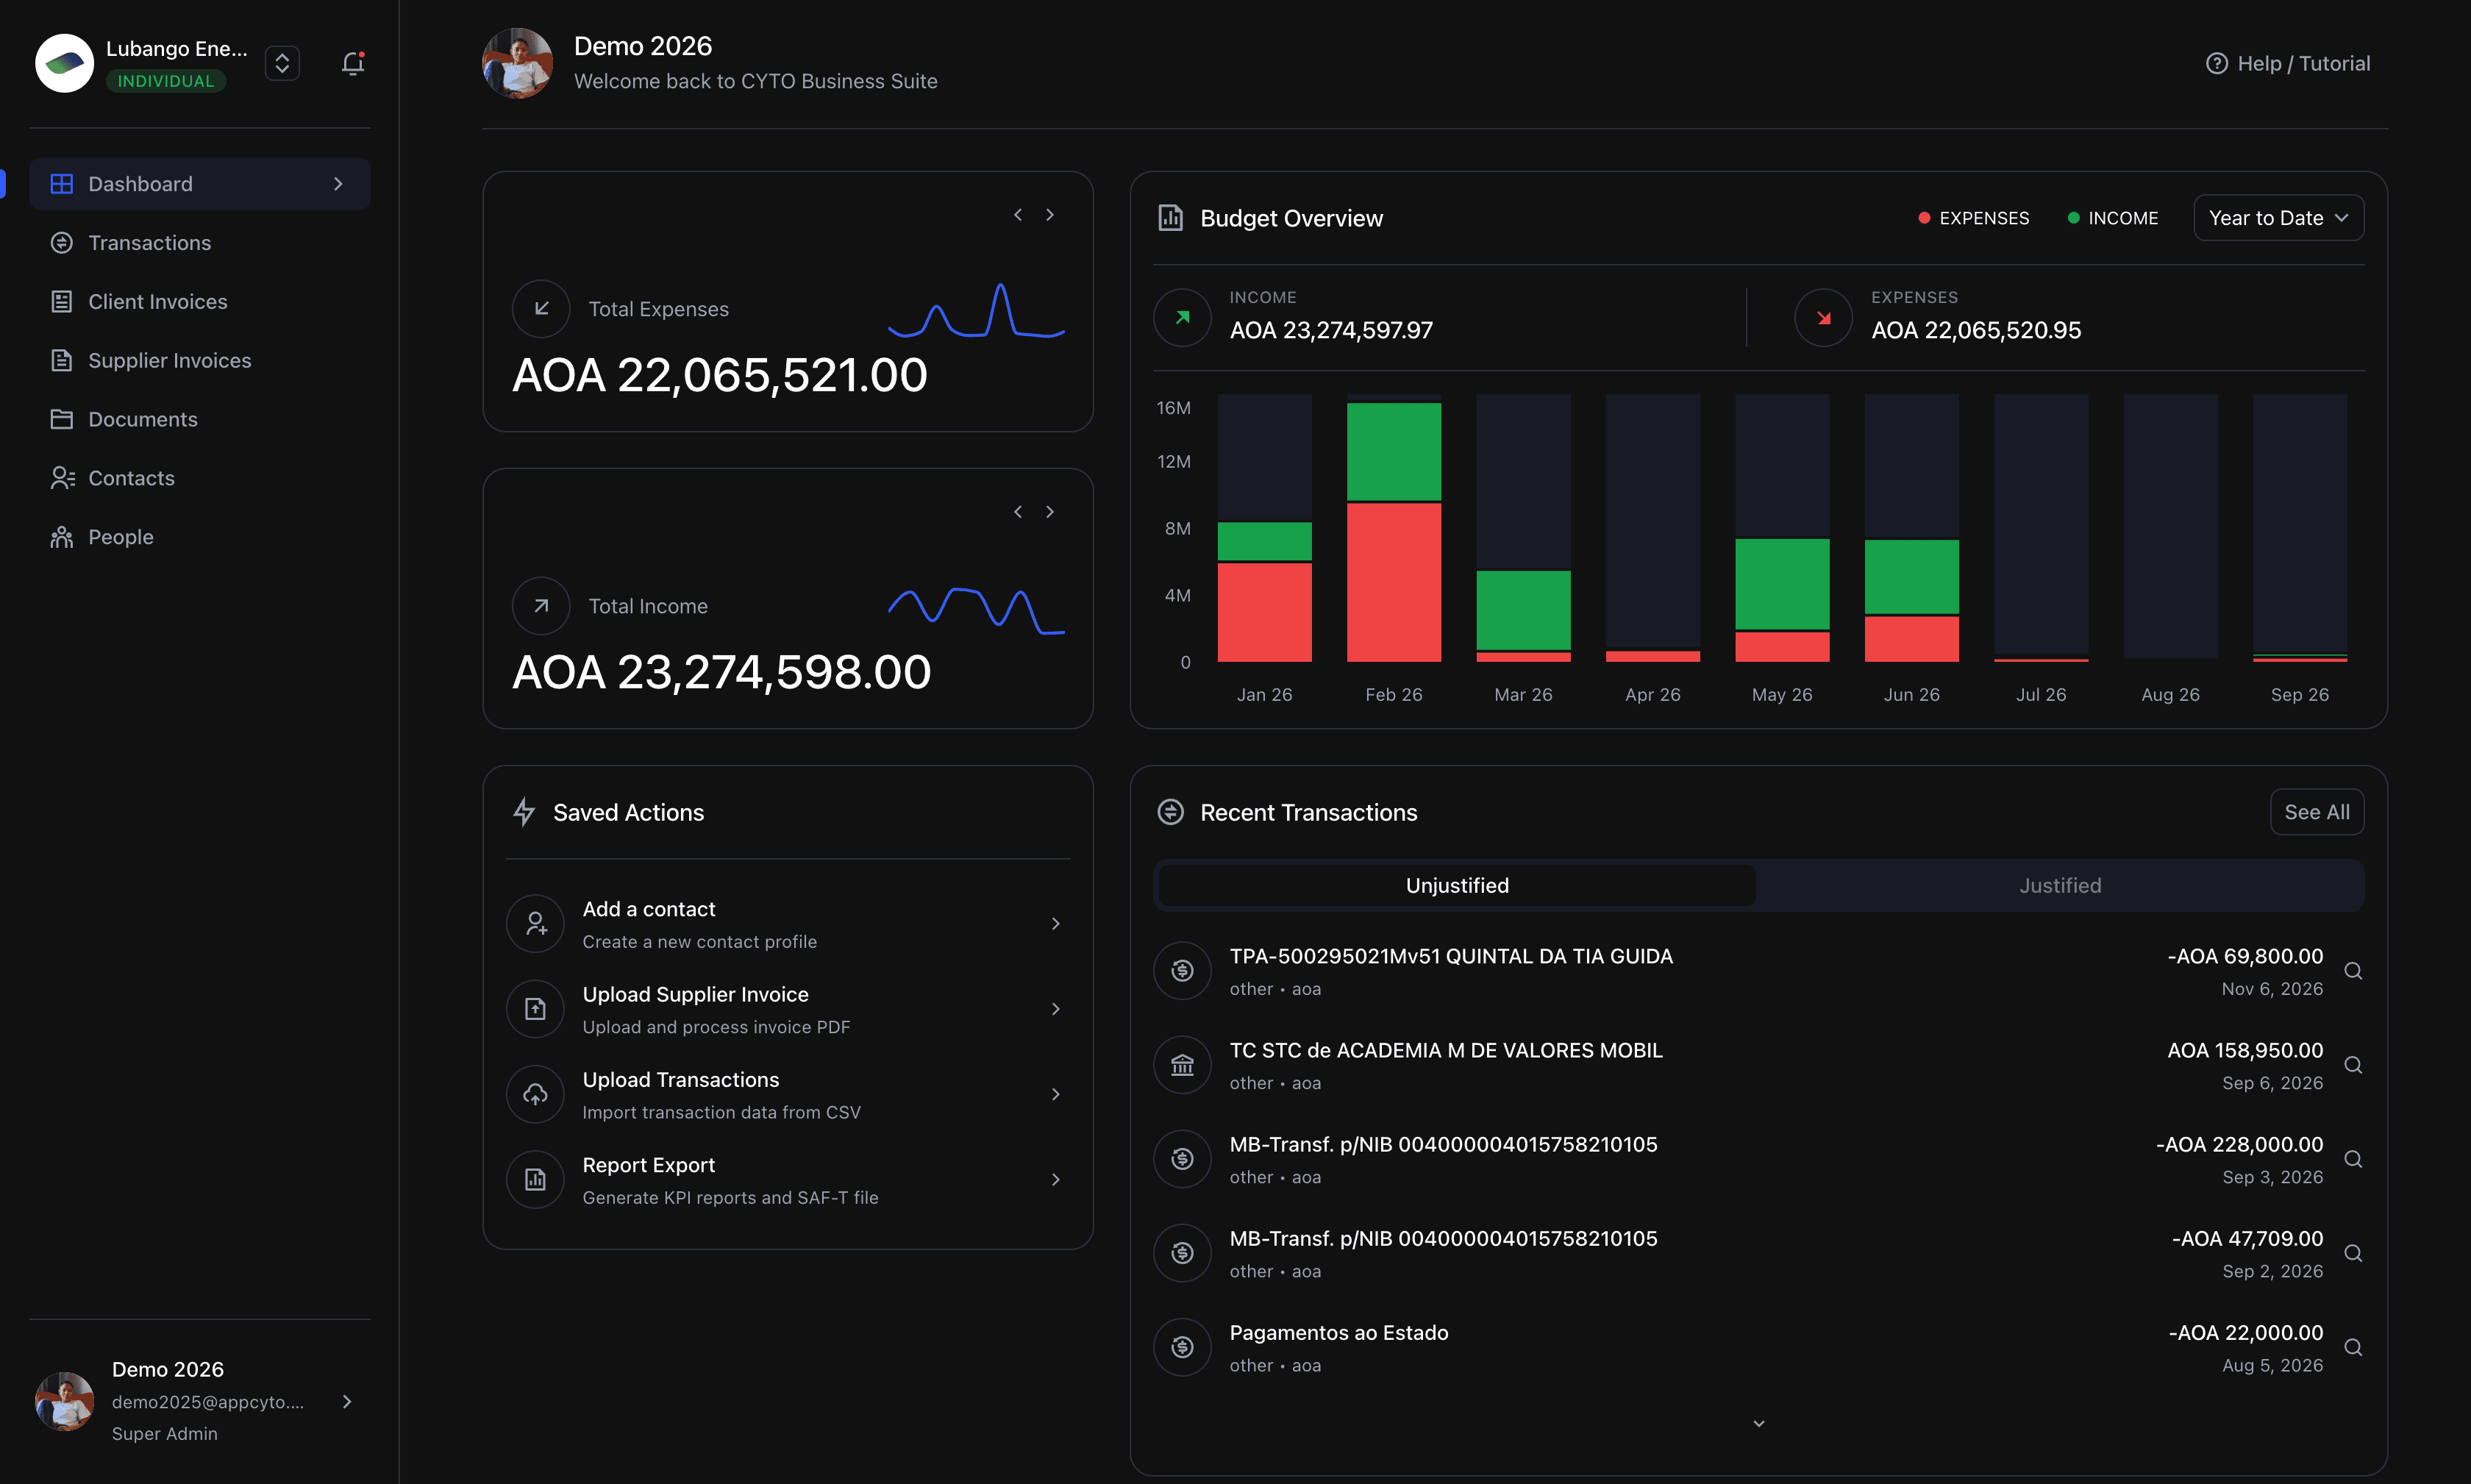Open Transactions in the sidebar
2471x1484 pixels.
coord(200,243)
